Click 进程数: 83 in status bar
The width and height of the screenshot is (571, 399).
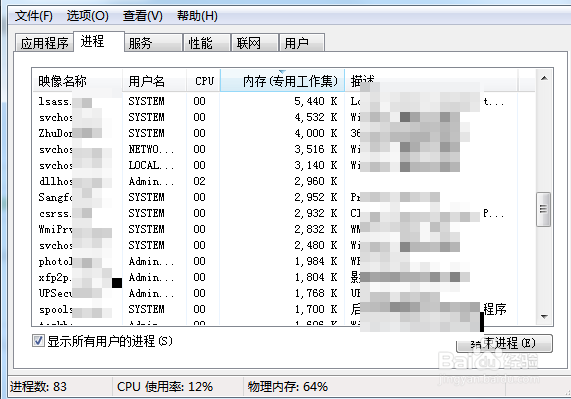[x=38, y=387]
